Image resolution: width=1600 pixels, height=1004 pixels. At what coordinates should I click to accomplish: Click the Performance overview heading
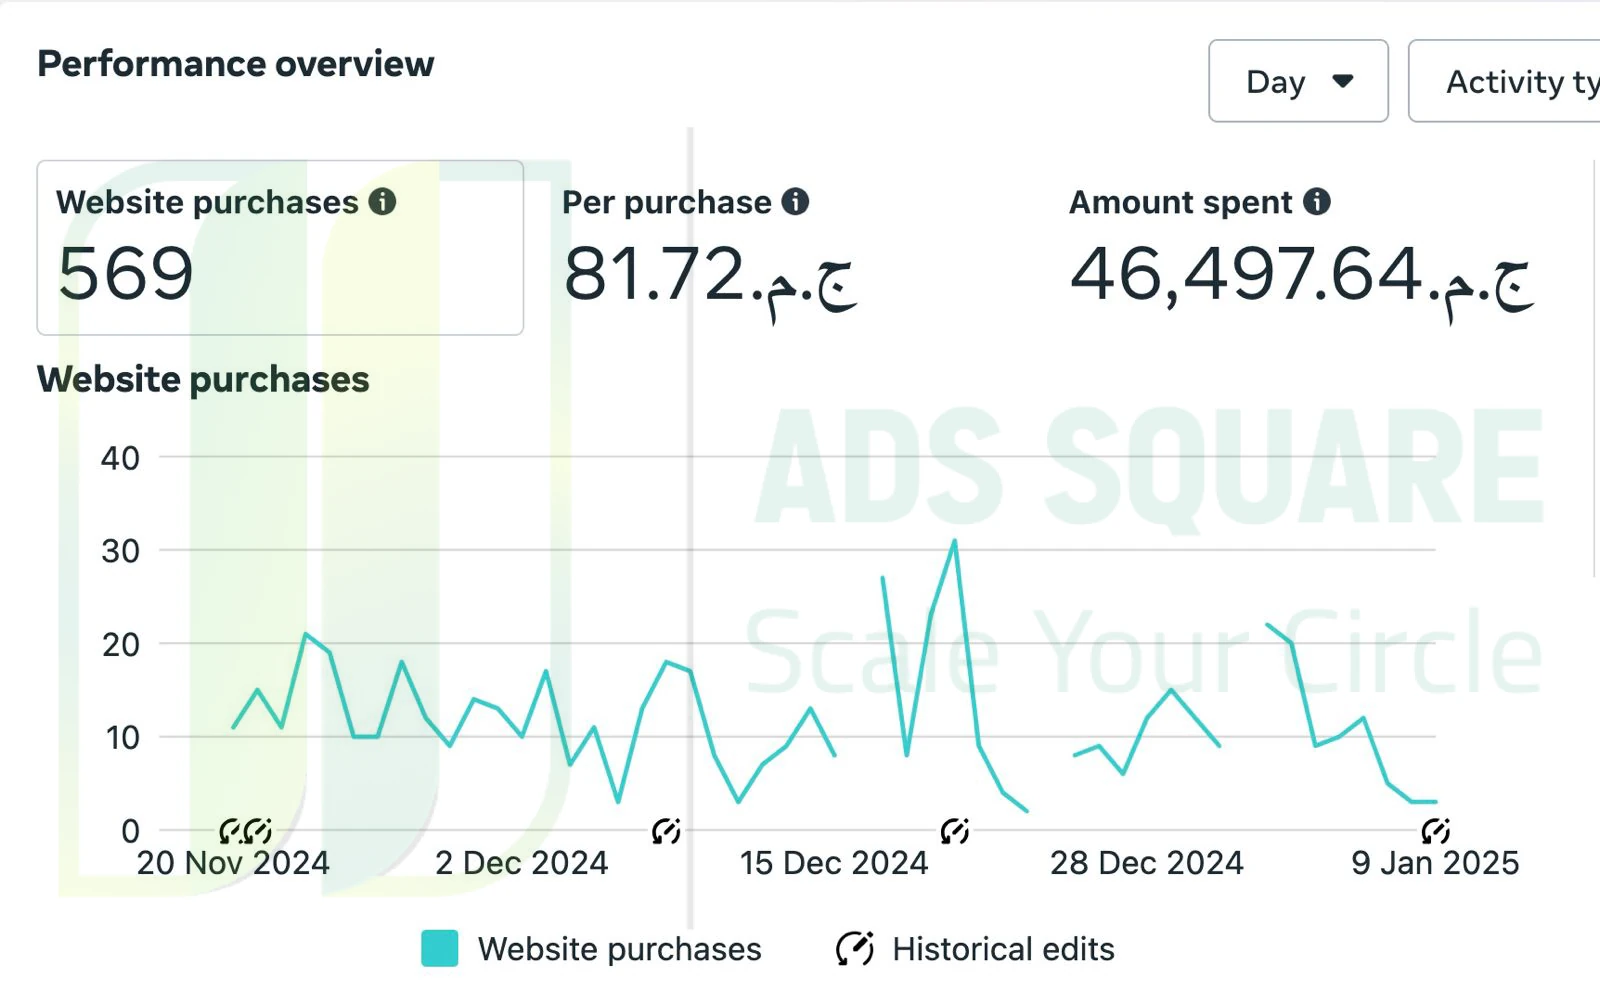[236, 64]
